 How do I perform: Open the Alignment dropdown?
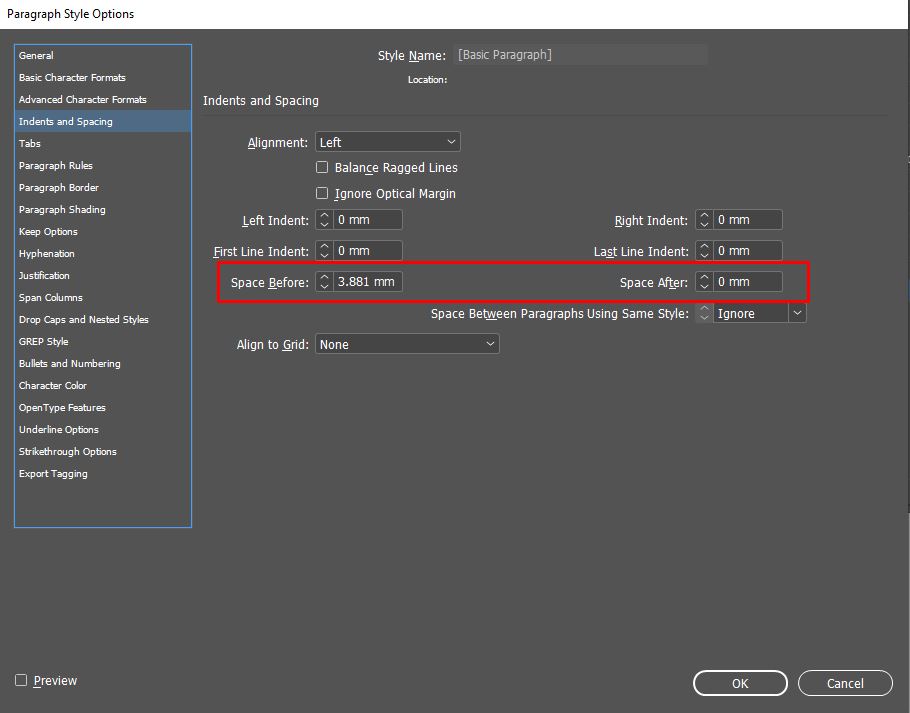pyautogui.click(x=388, y=143)
